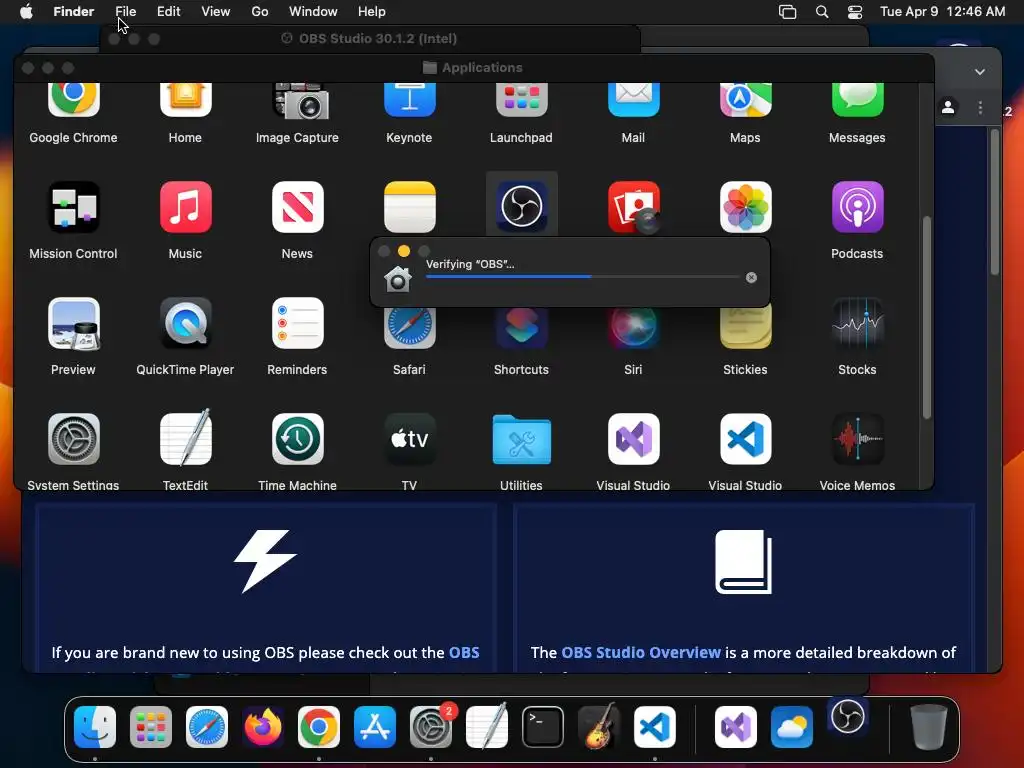The height and width of the screenshot is (768, 1024).
Task: Open the Stocks app
Action: coord(857,324)
